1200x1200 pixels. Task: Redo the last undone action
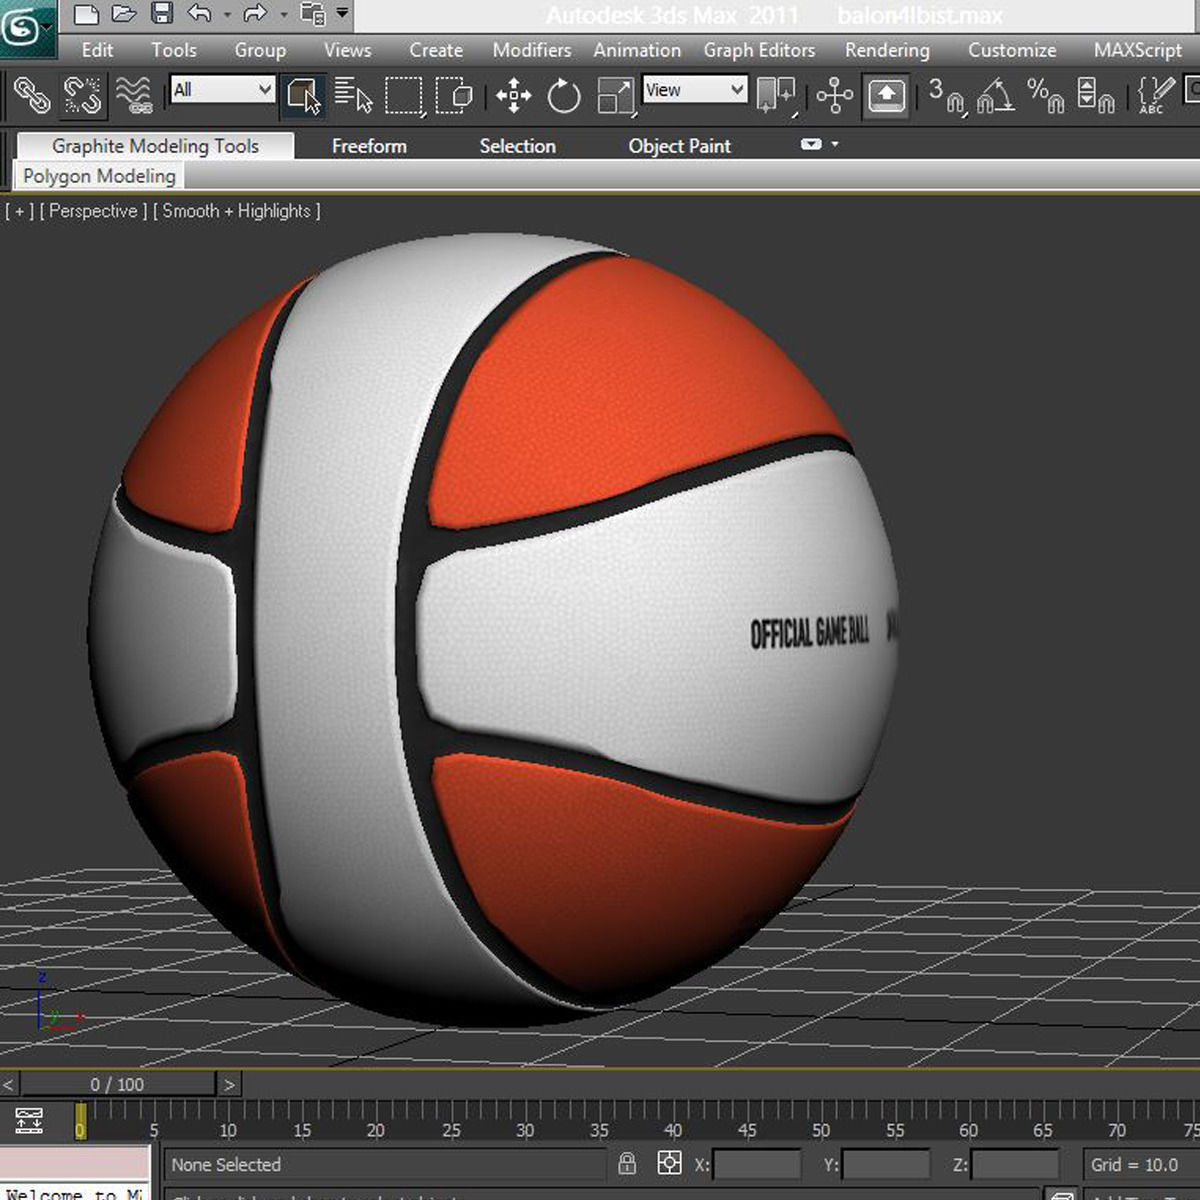(255, 14)
